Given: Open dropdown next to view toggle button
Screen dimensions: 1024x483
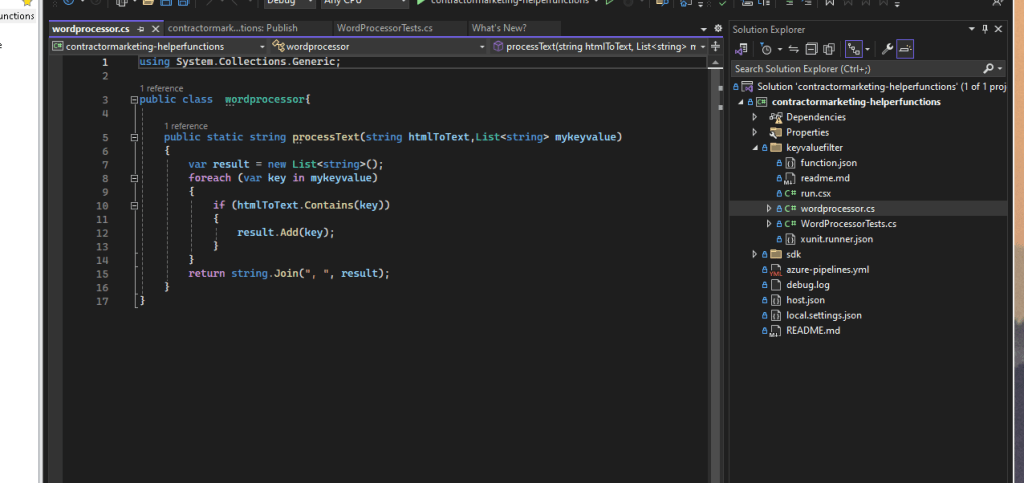Looking at the screenshot, I should pos(867,50).
